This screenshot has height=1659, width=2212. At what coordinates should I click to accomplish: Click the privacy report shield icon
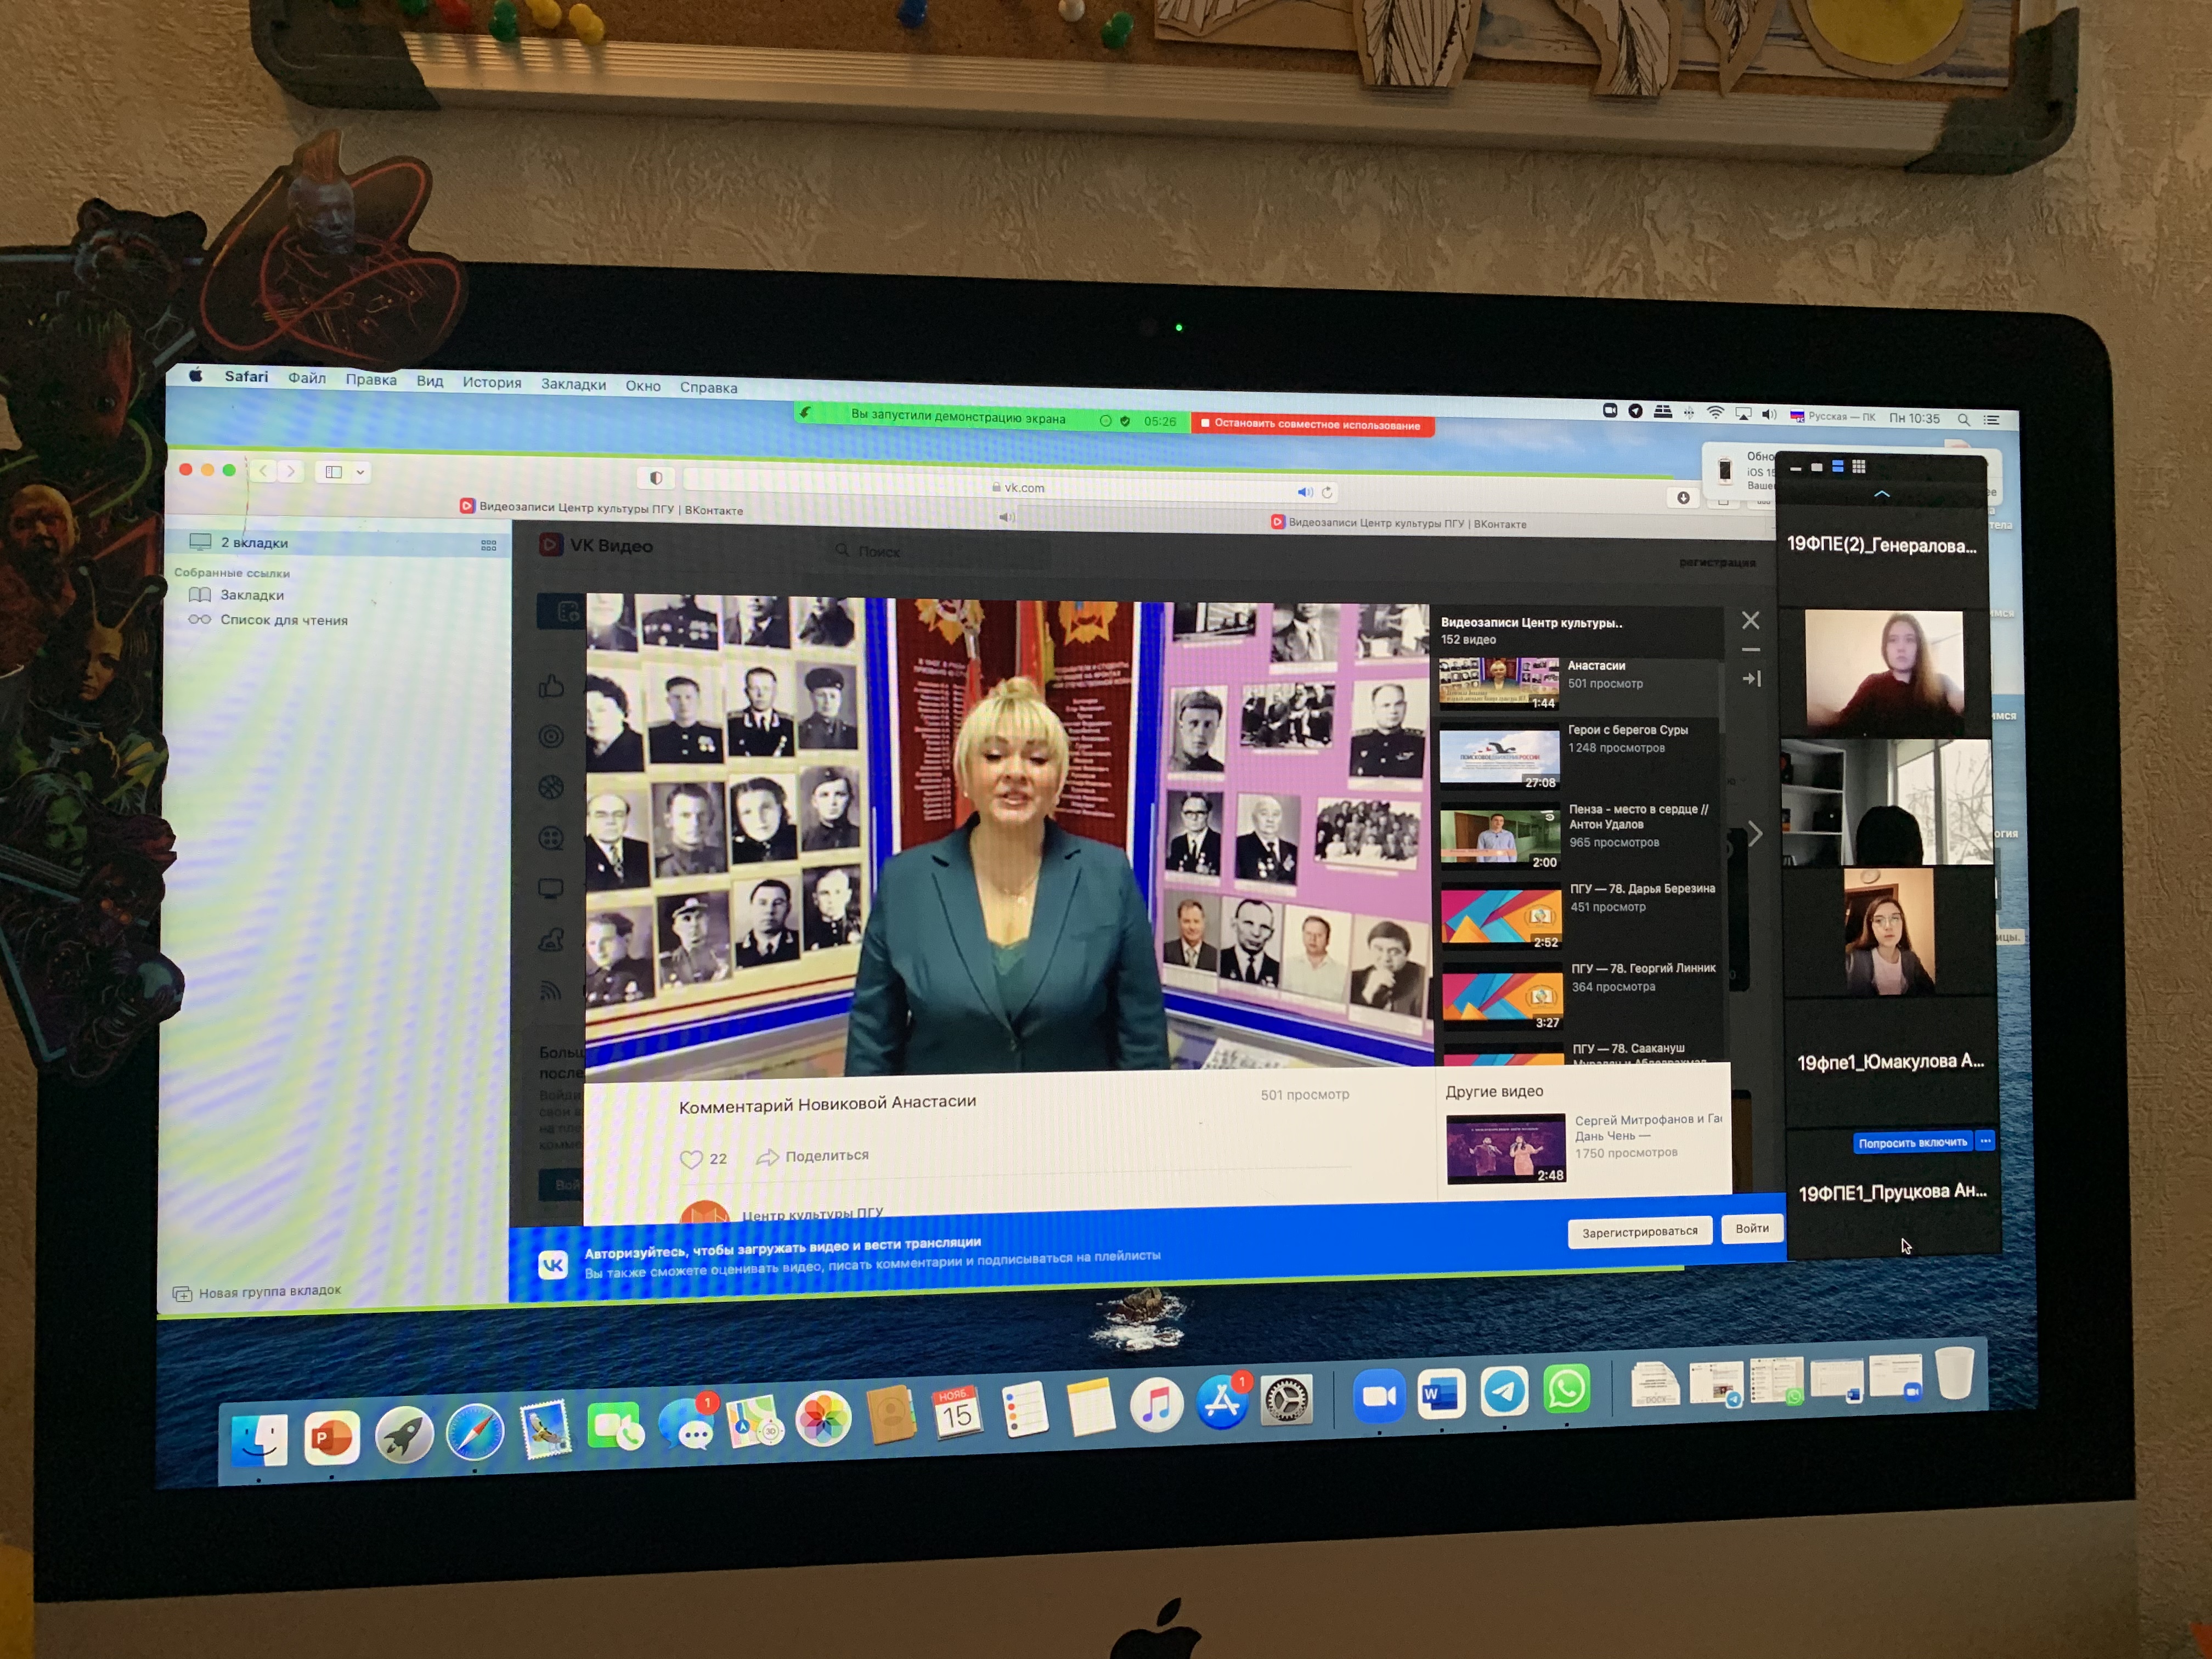[x=656, y=478]
